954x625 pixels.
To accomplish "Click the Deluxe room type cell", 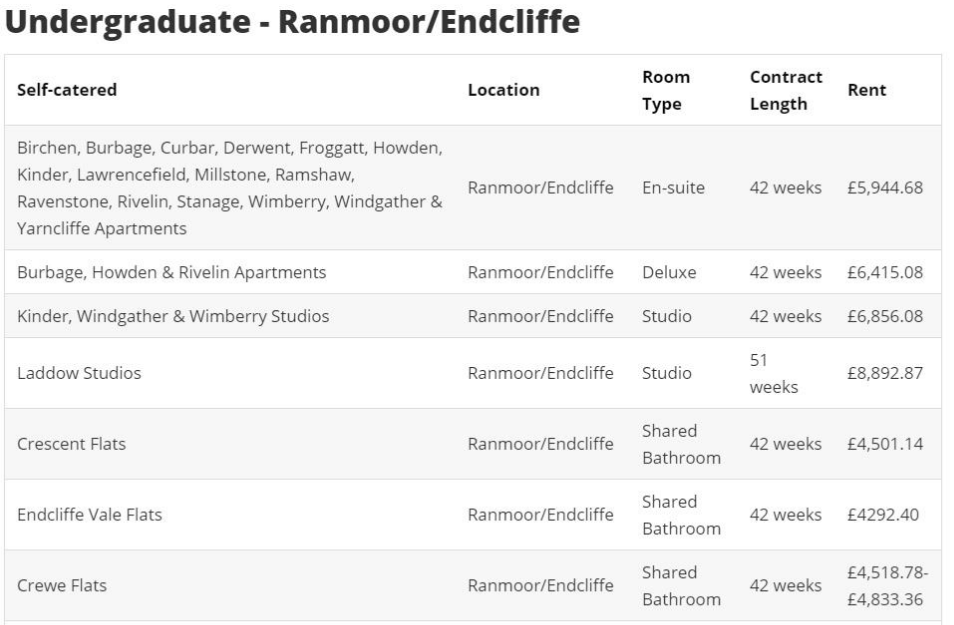I will click(669, 272).
